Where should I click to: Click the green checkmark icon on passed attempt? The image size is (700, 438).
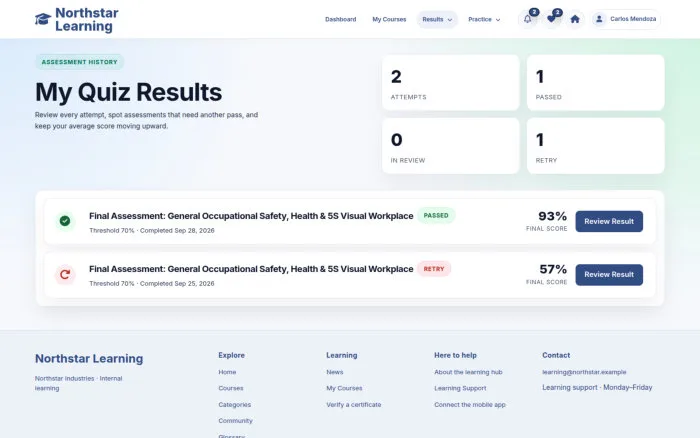(x=65, y=221)
